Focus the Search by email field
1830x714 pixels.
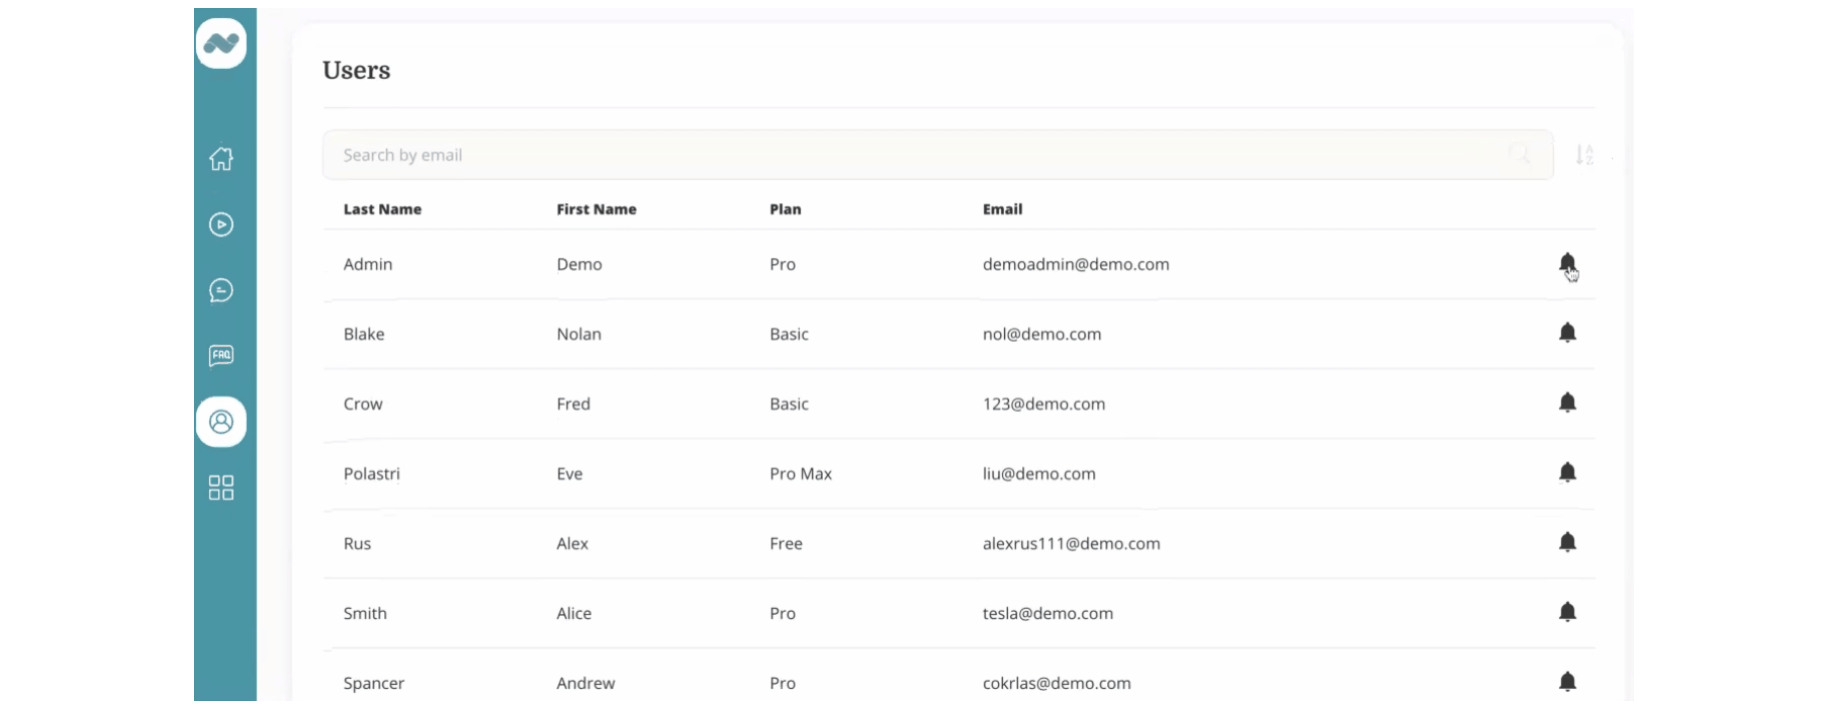(900, 155)
